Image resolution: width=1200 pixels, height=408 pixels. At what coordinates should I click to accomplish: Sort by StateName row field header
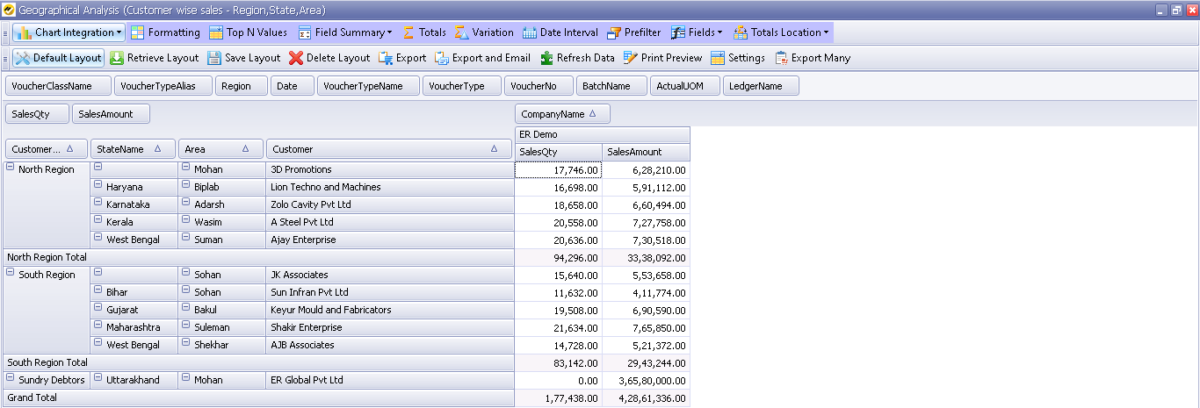coord(133,149)
